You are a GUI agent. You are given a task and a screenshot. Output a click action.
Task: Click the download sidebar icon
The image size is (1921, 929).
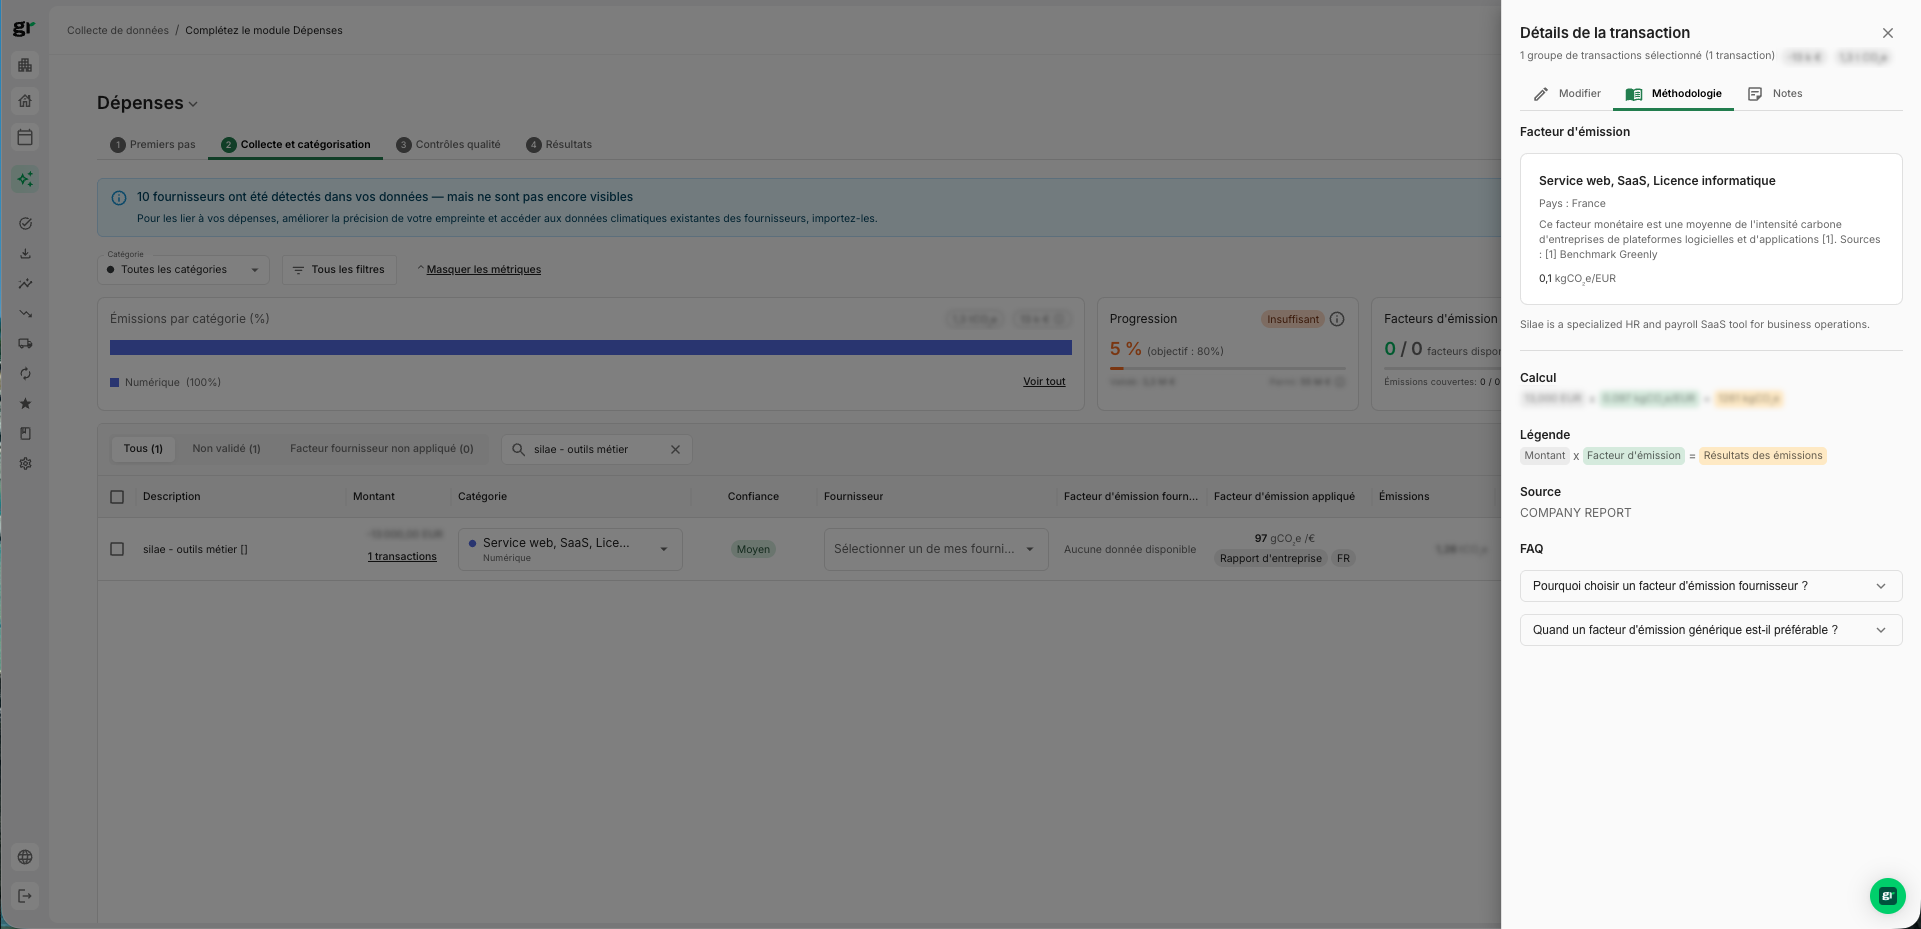coord(25,254)
